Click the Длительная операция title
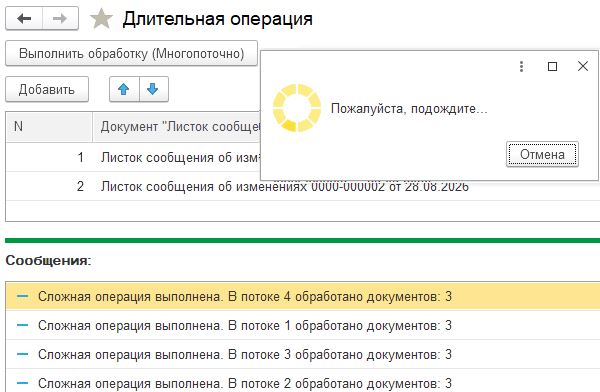 coord(217,19)
